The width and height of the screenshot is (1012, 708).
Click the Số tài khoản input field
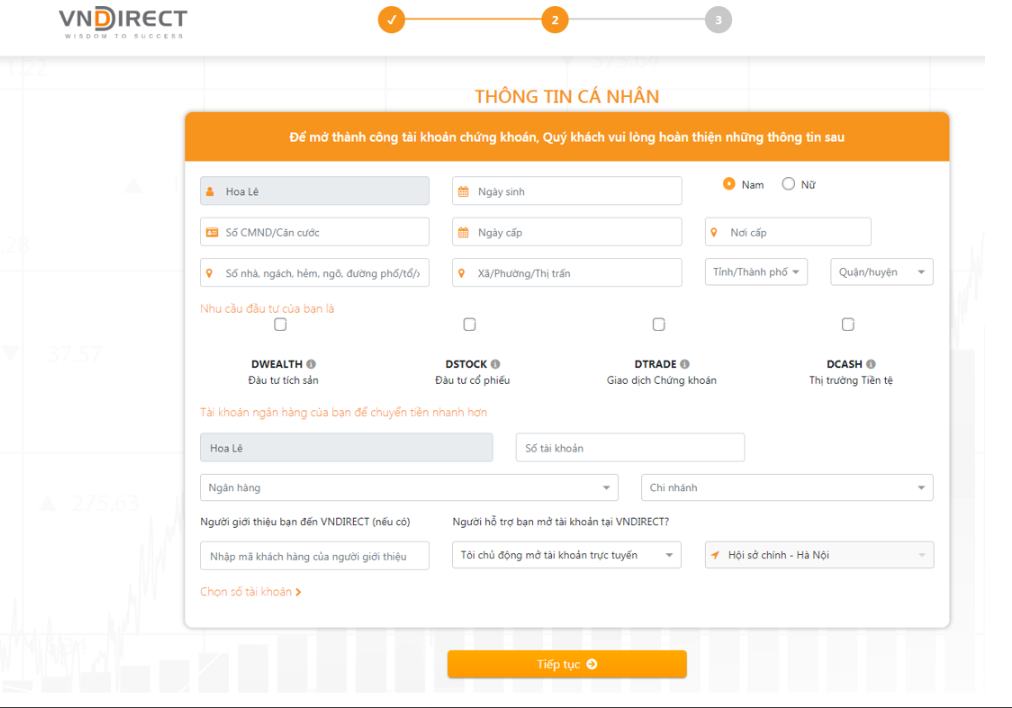click(x=630, y=447)
